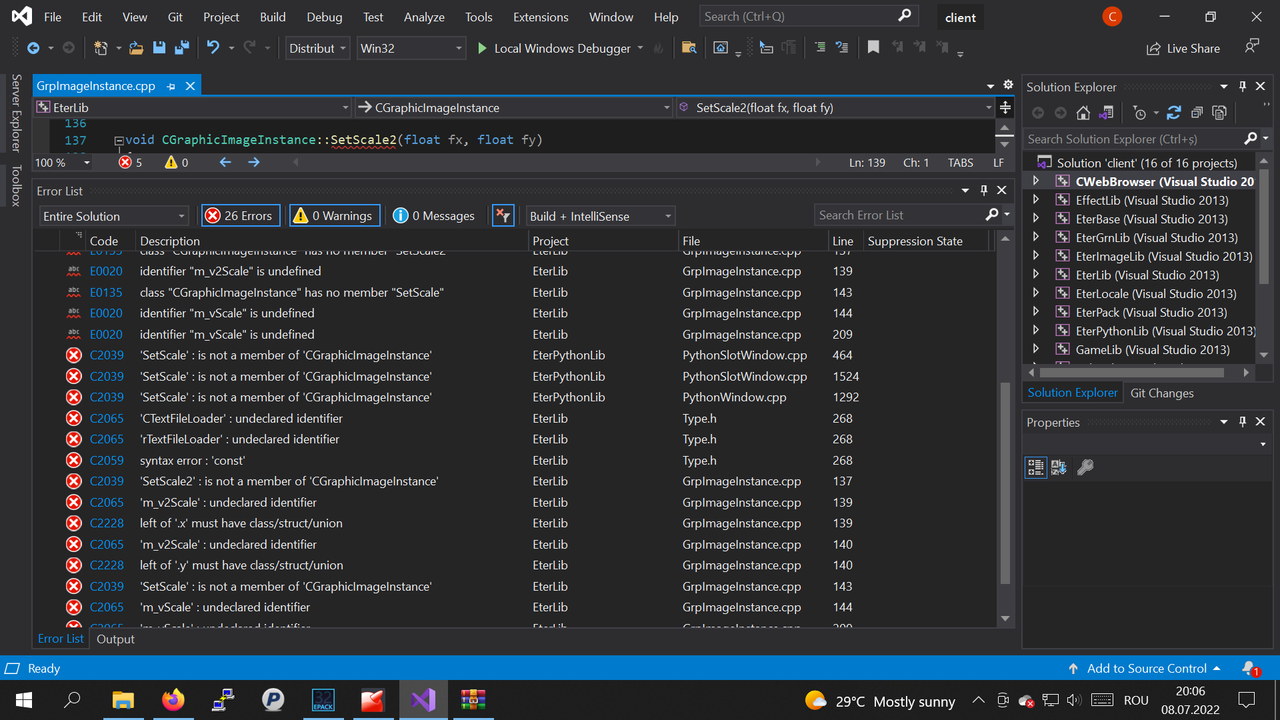The width and height of the screenshot is (1280, 720).
Task: Save the current file with the single-disk icon
Action: tap(158, 48)
